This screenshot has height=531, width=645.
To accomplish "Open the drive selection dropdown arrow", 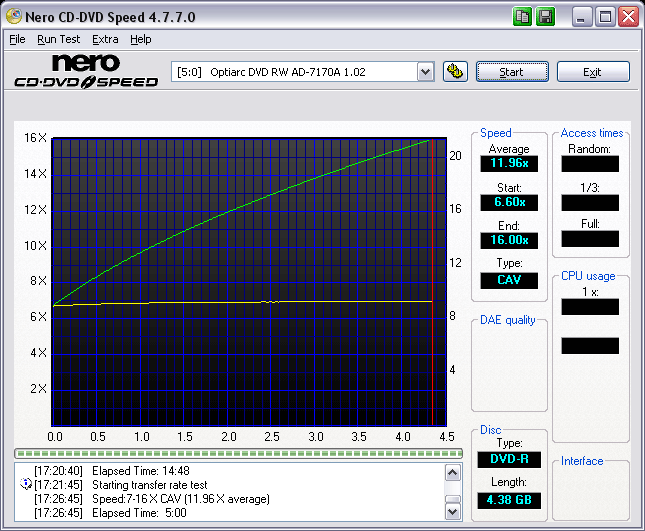I will point(425,72).
